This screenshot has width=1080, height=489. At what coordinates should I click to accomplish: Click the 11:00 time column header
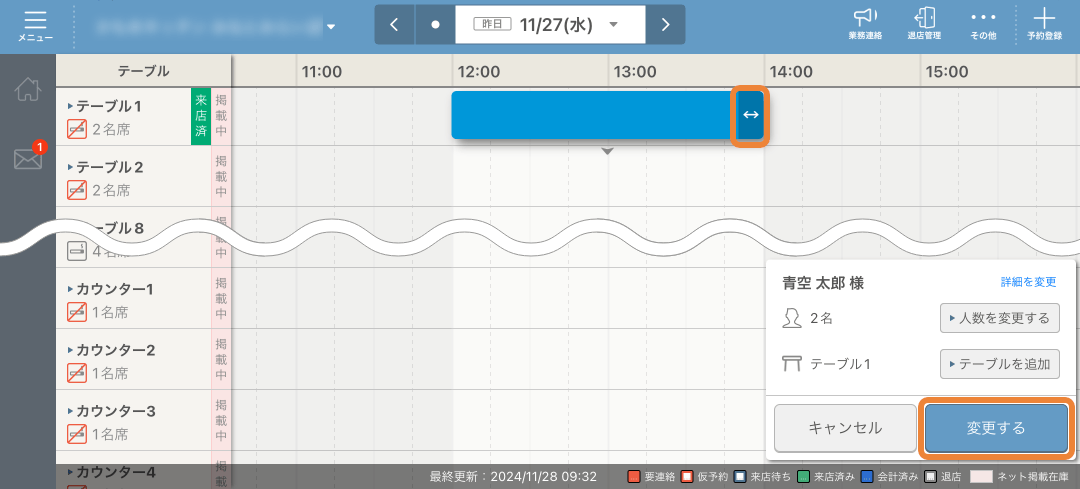(x=322, y=71)
